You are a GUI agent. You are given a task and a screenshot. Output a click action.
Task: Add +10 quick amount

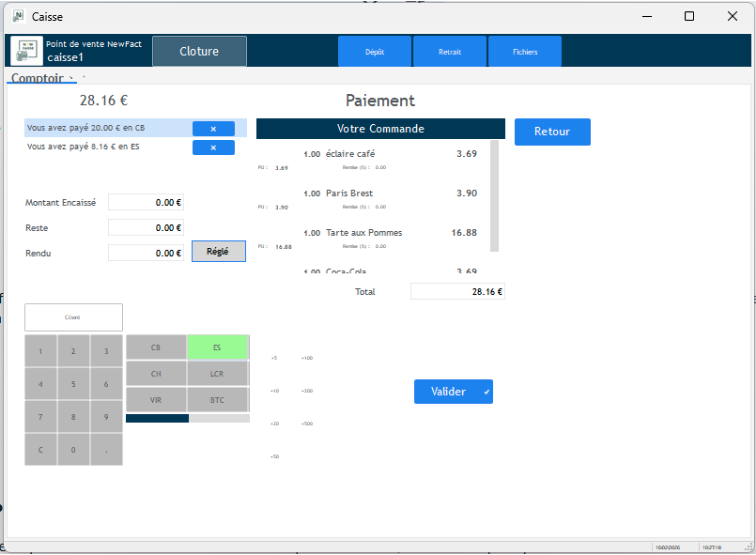click(x=274, y=391)
